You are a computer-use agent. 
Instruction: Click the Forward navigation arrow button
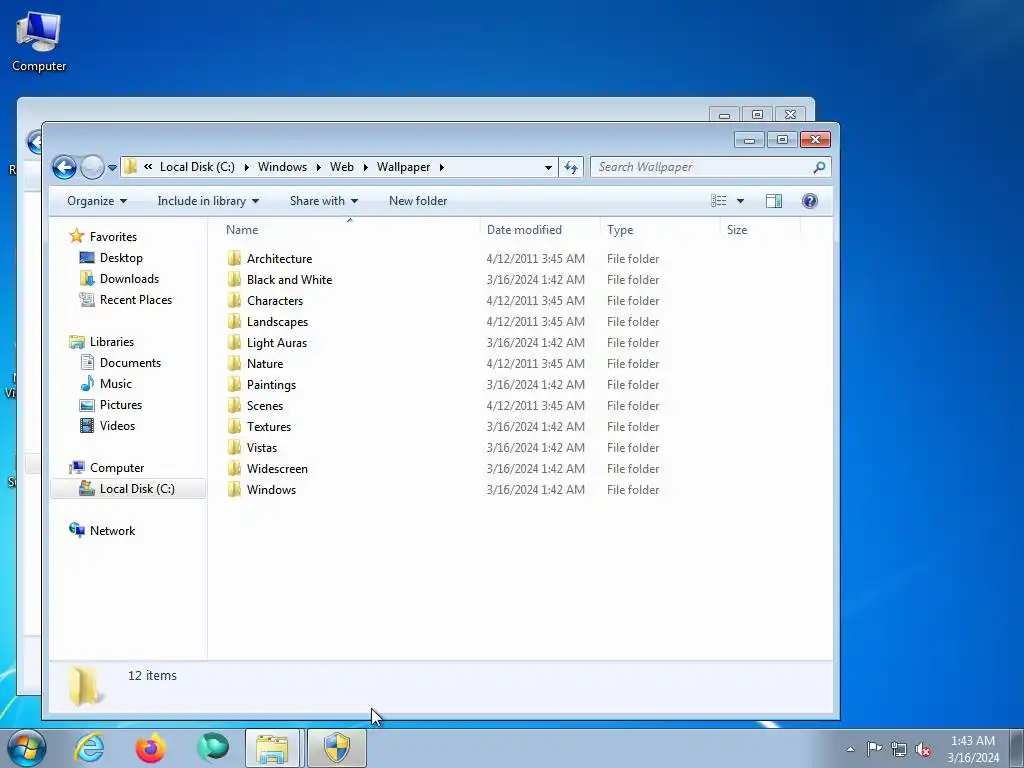coord(92,167)
